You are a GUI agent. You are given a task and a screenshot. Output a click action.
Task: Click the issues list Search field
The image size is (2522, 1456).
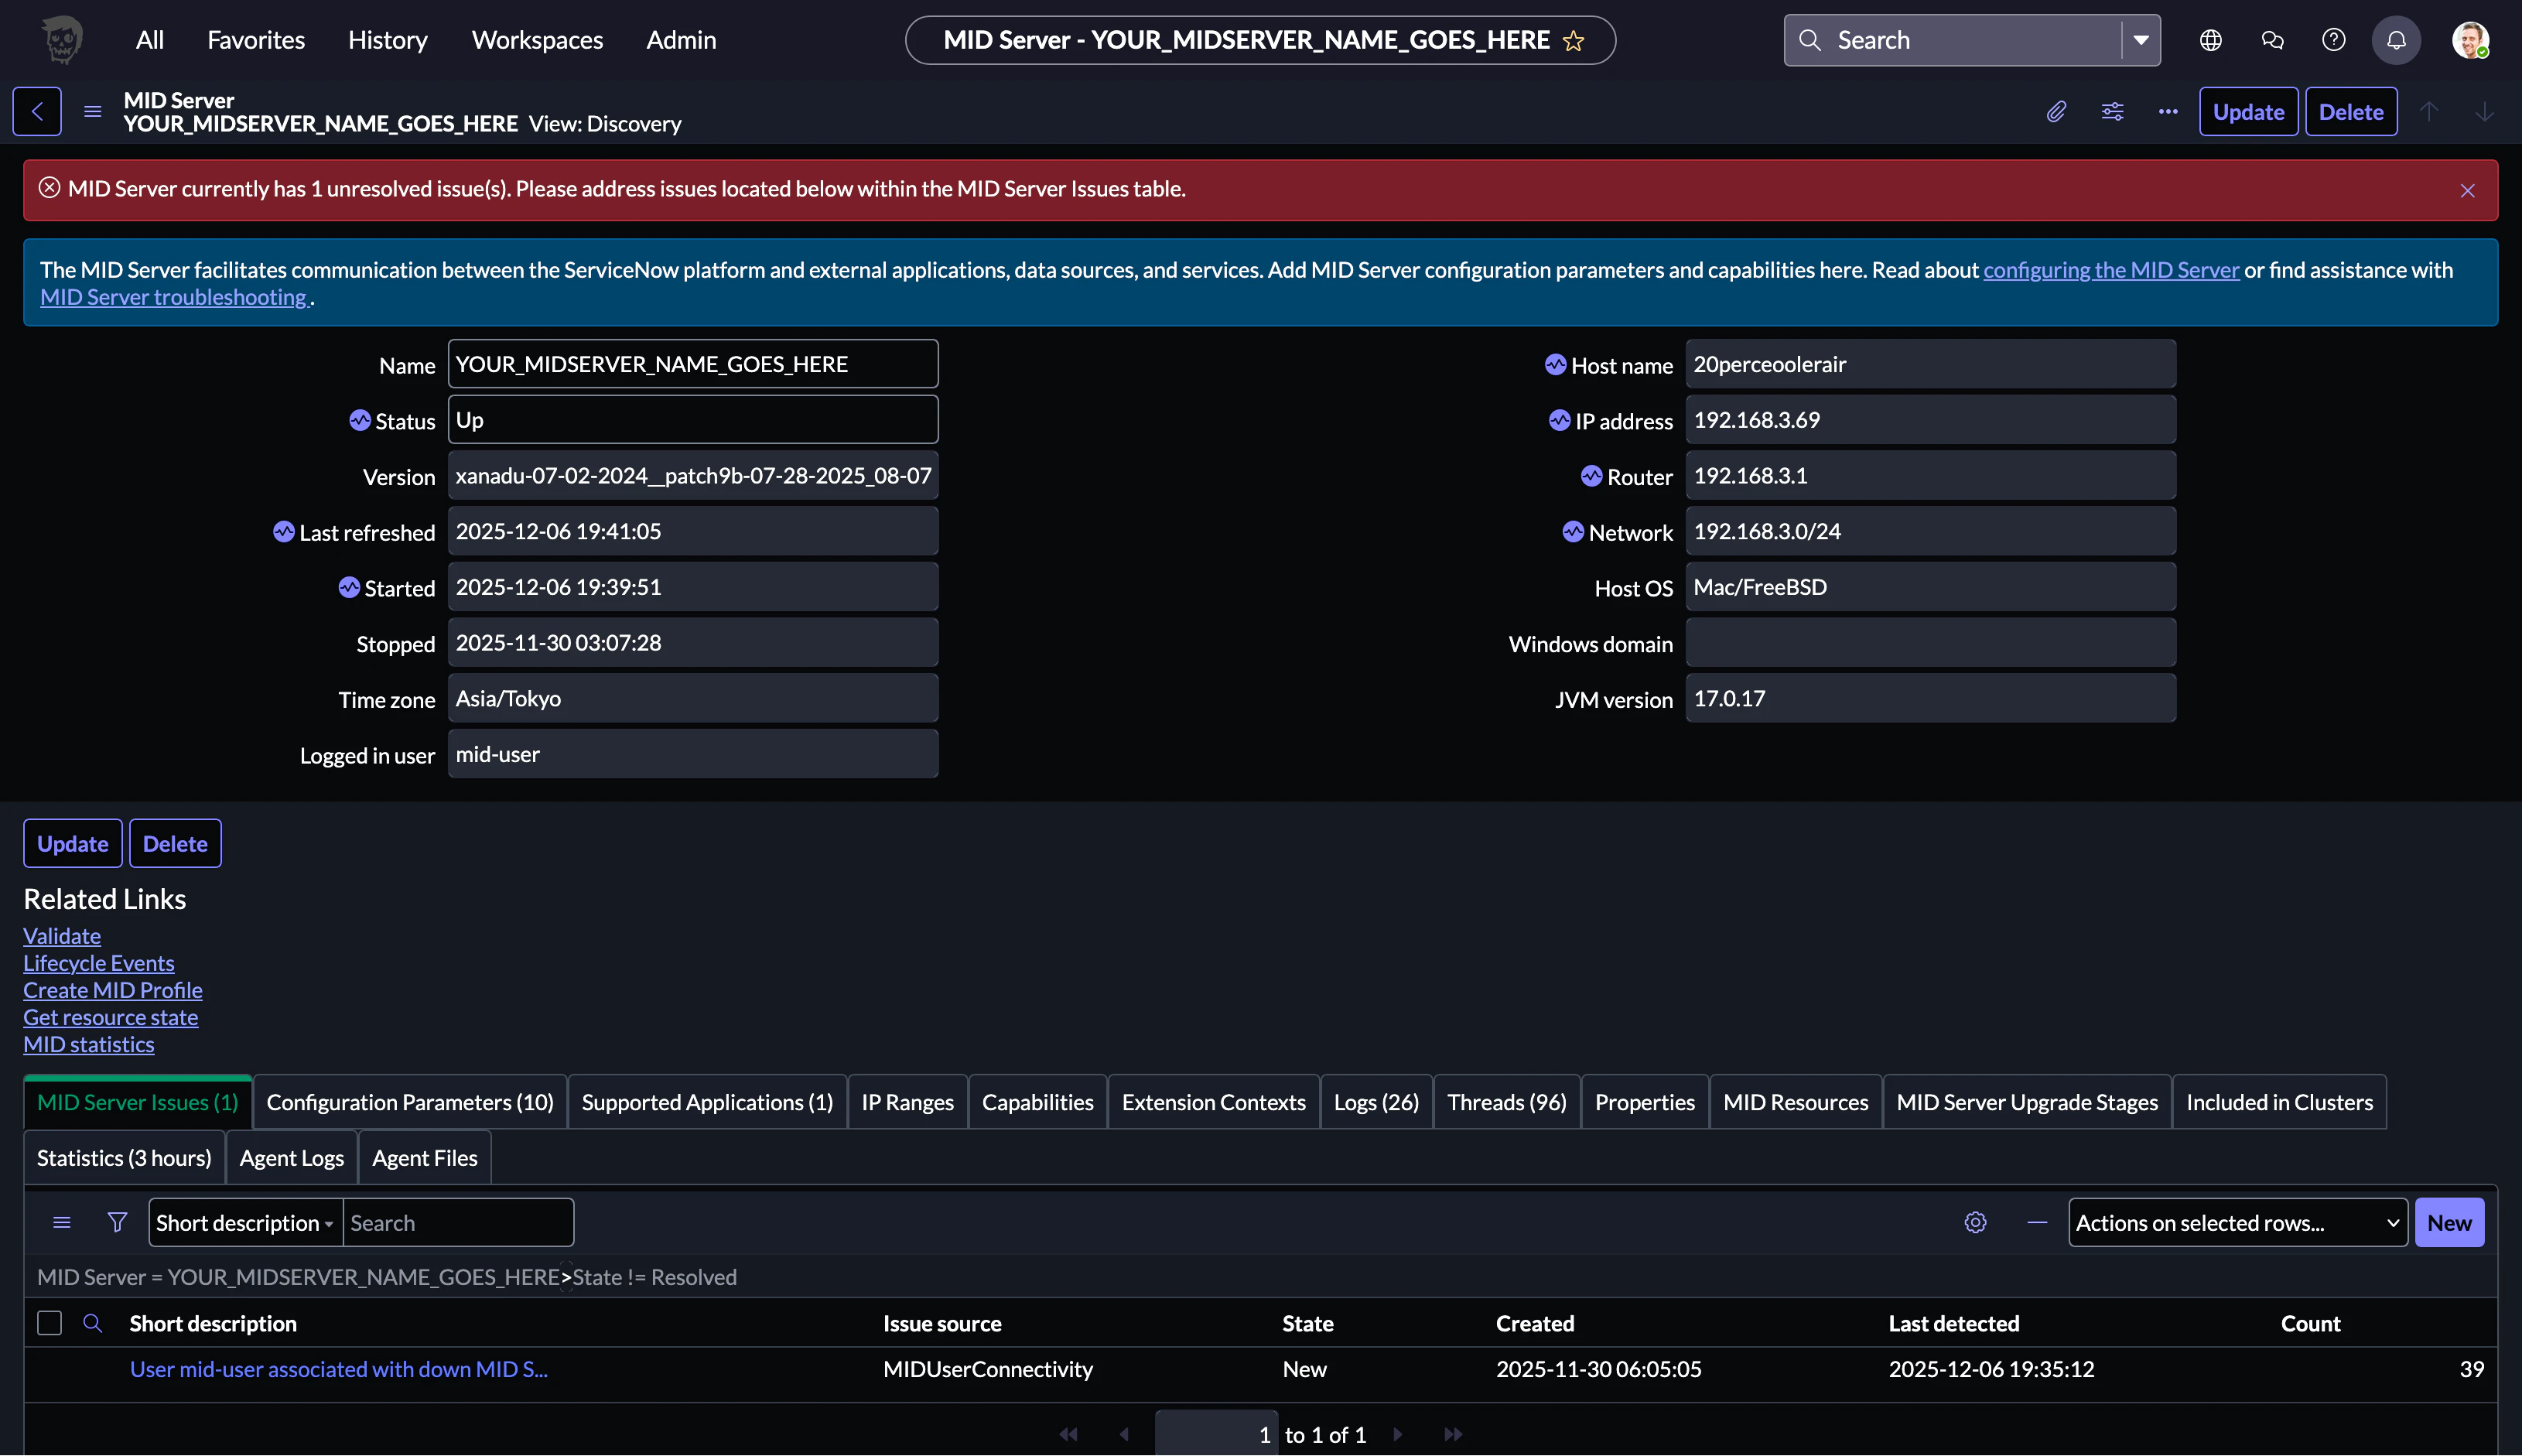pyautogui.click(x=458, y=1222)
